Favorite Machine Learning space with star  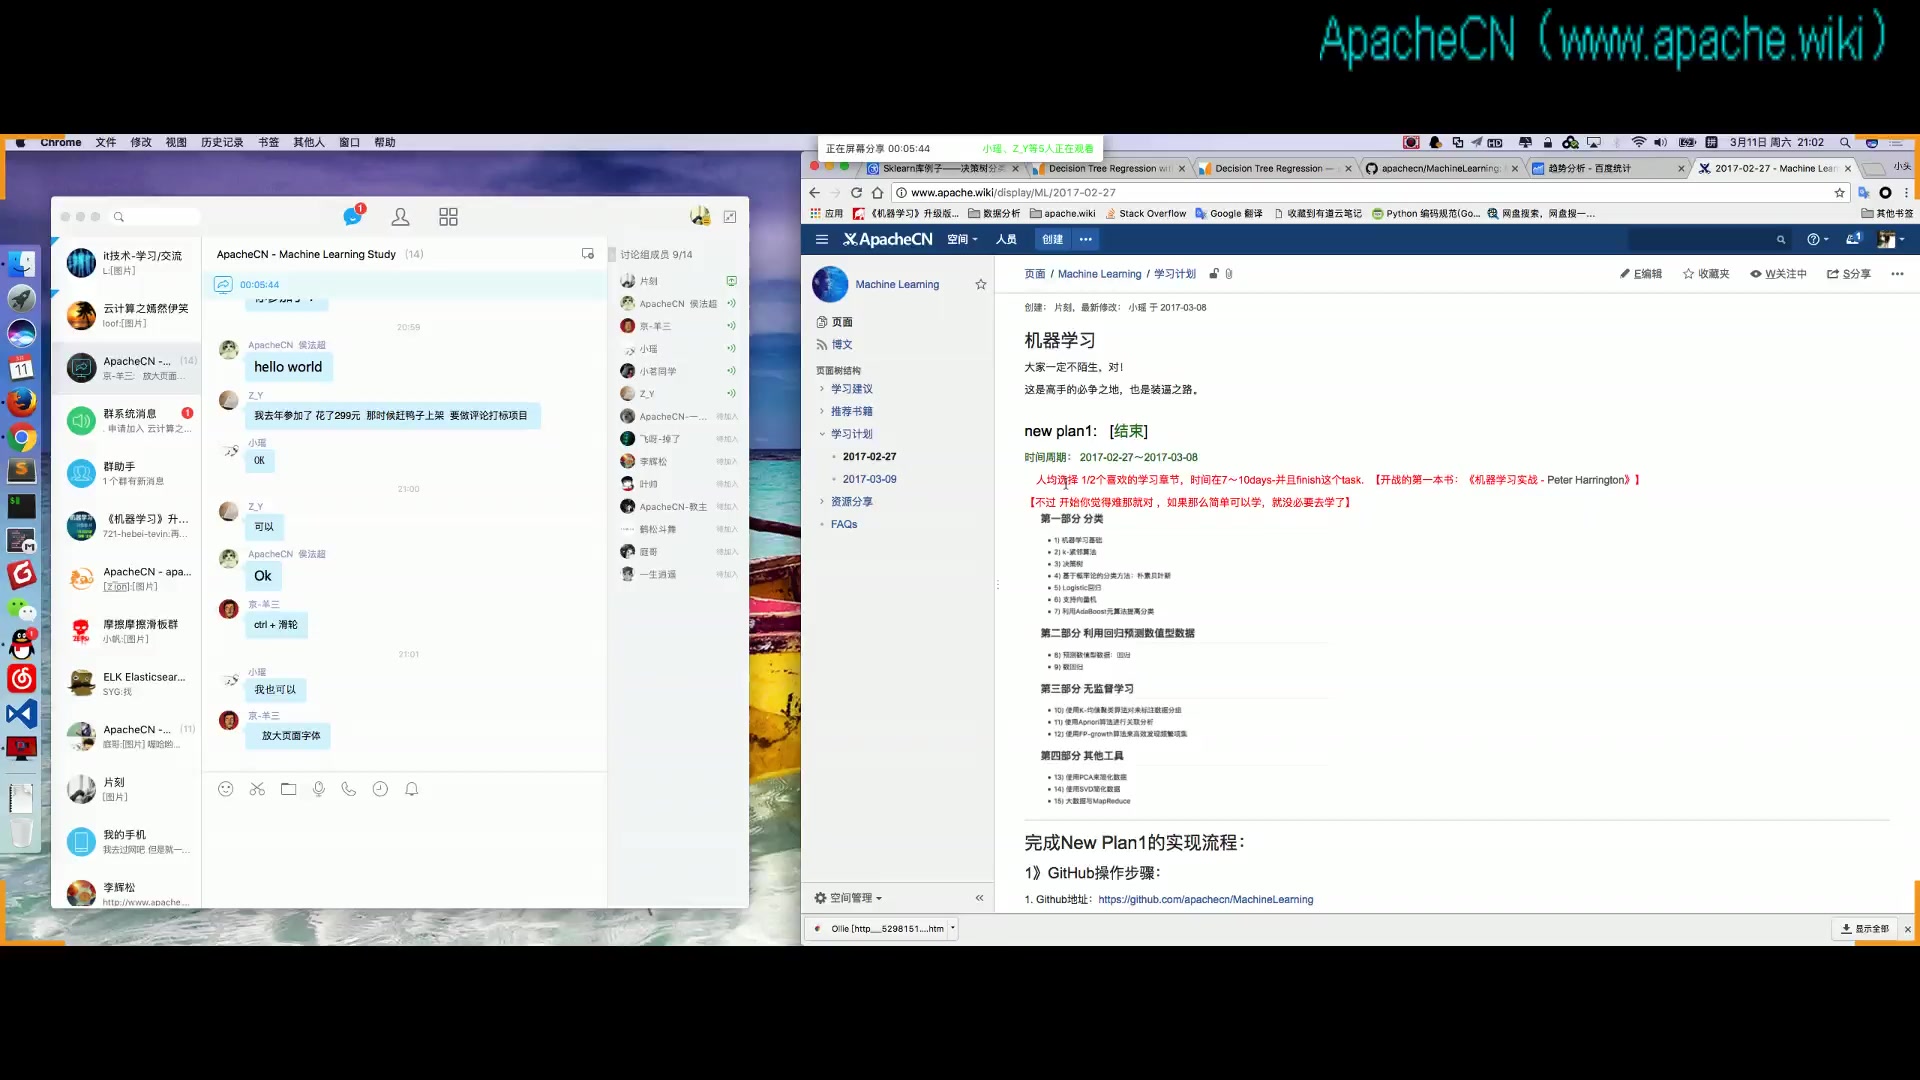click(981, 284)
